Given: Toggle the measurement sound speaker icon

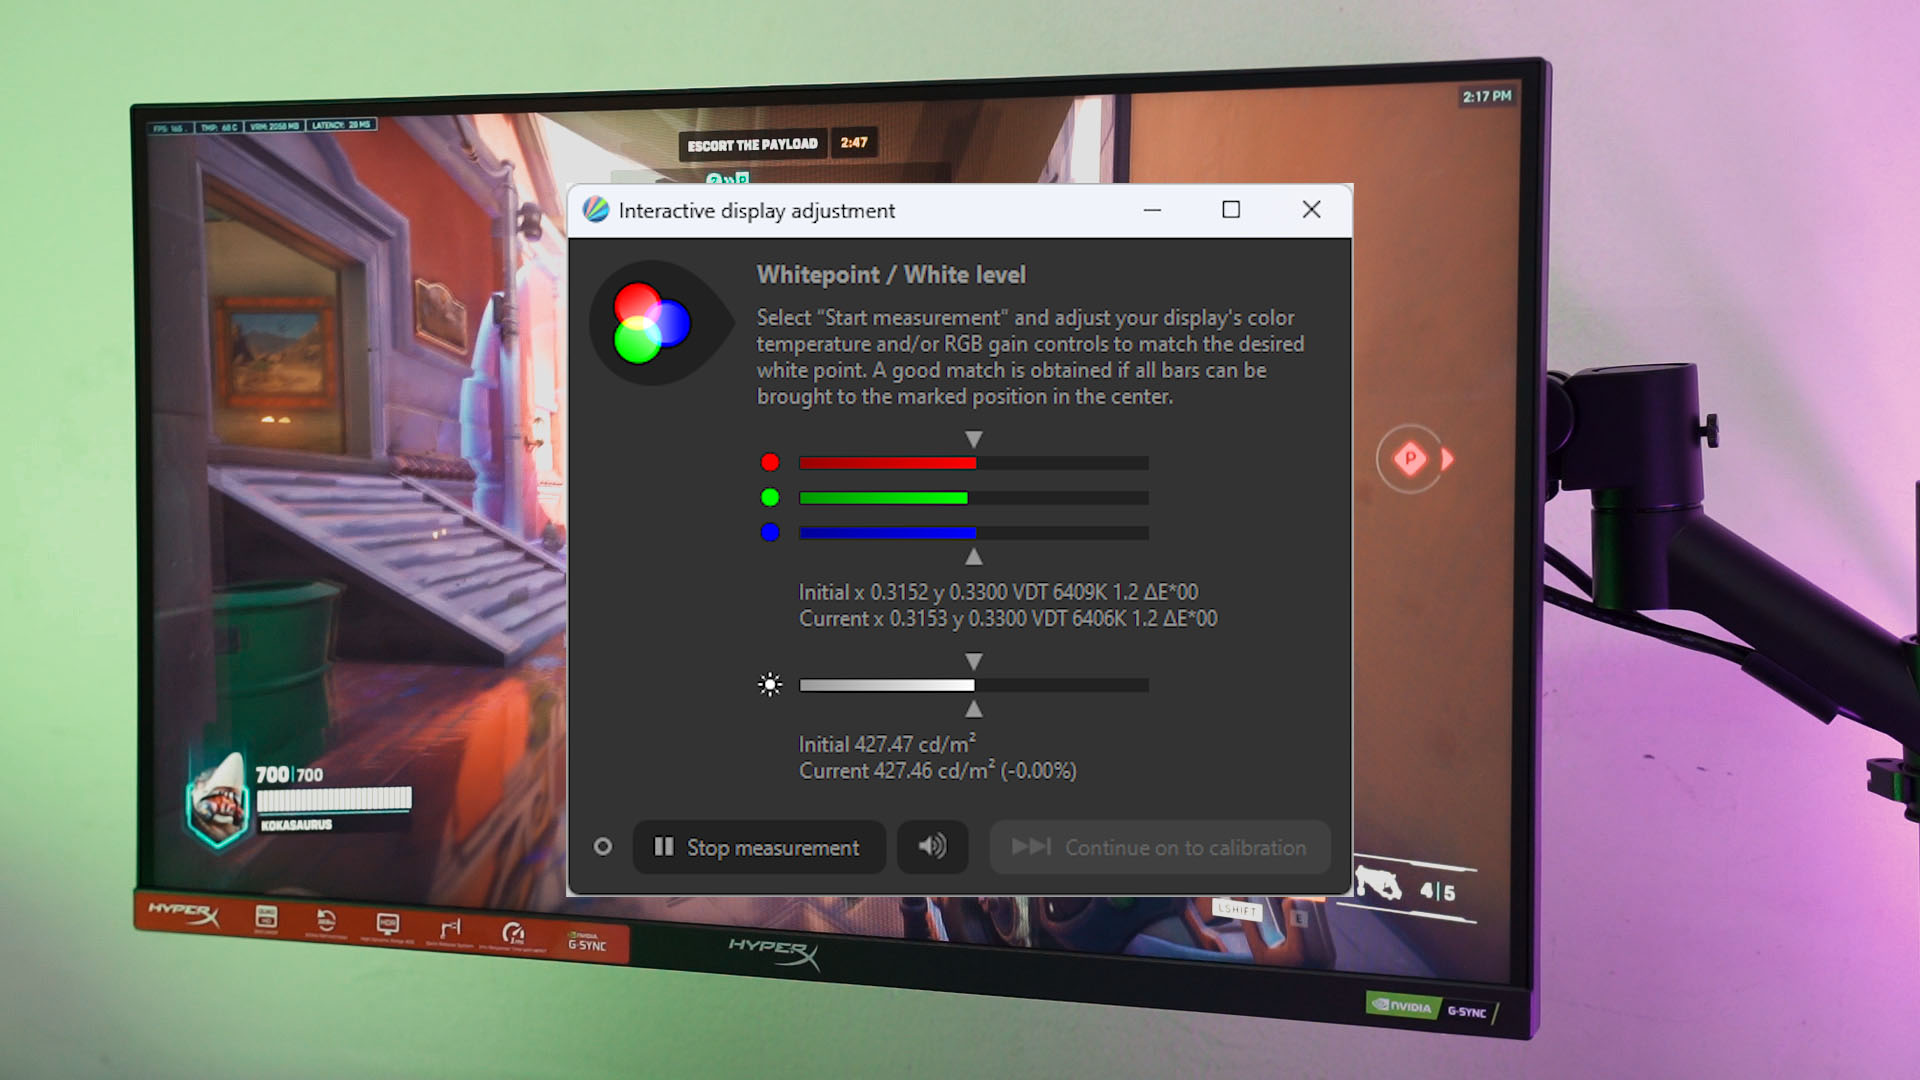Looking at the screenshot, I should tap(932, 847).
